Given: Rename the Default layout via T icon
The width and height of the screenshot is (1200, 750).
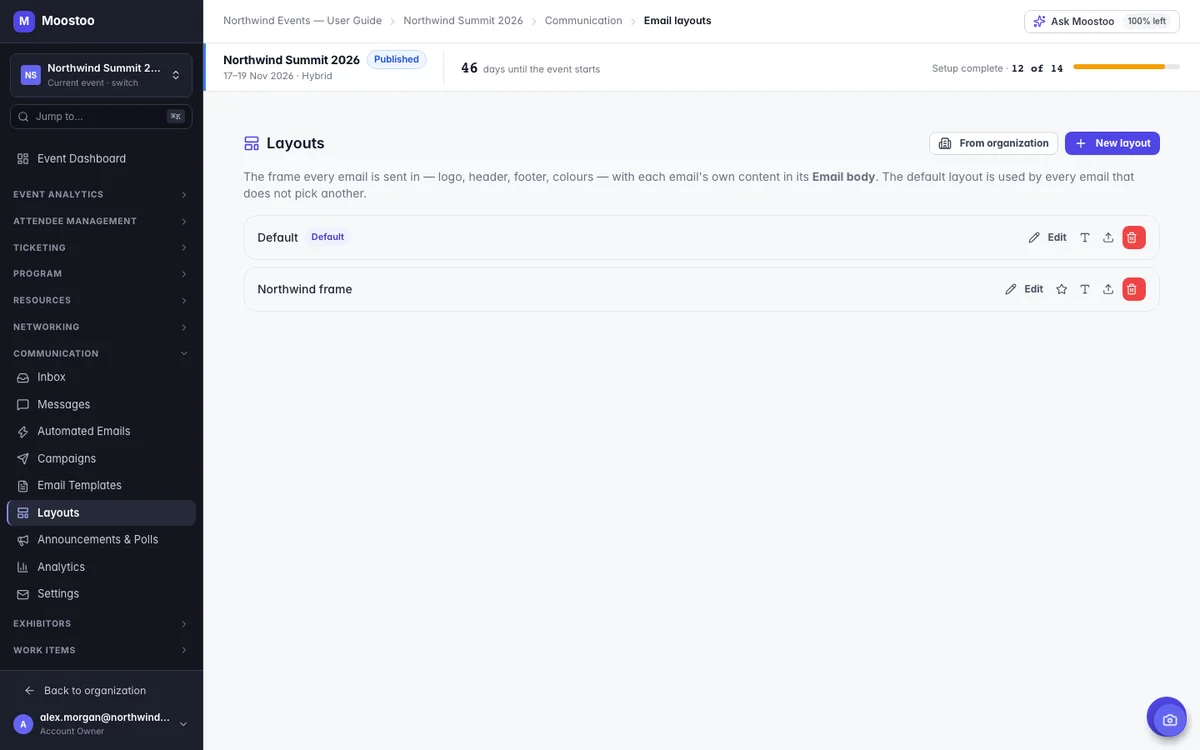Looking at the screenshot, I should coord(1085,237).
